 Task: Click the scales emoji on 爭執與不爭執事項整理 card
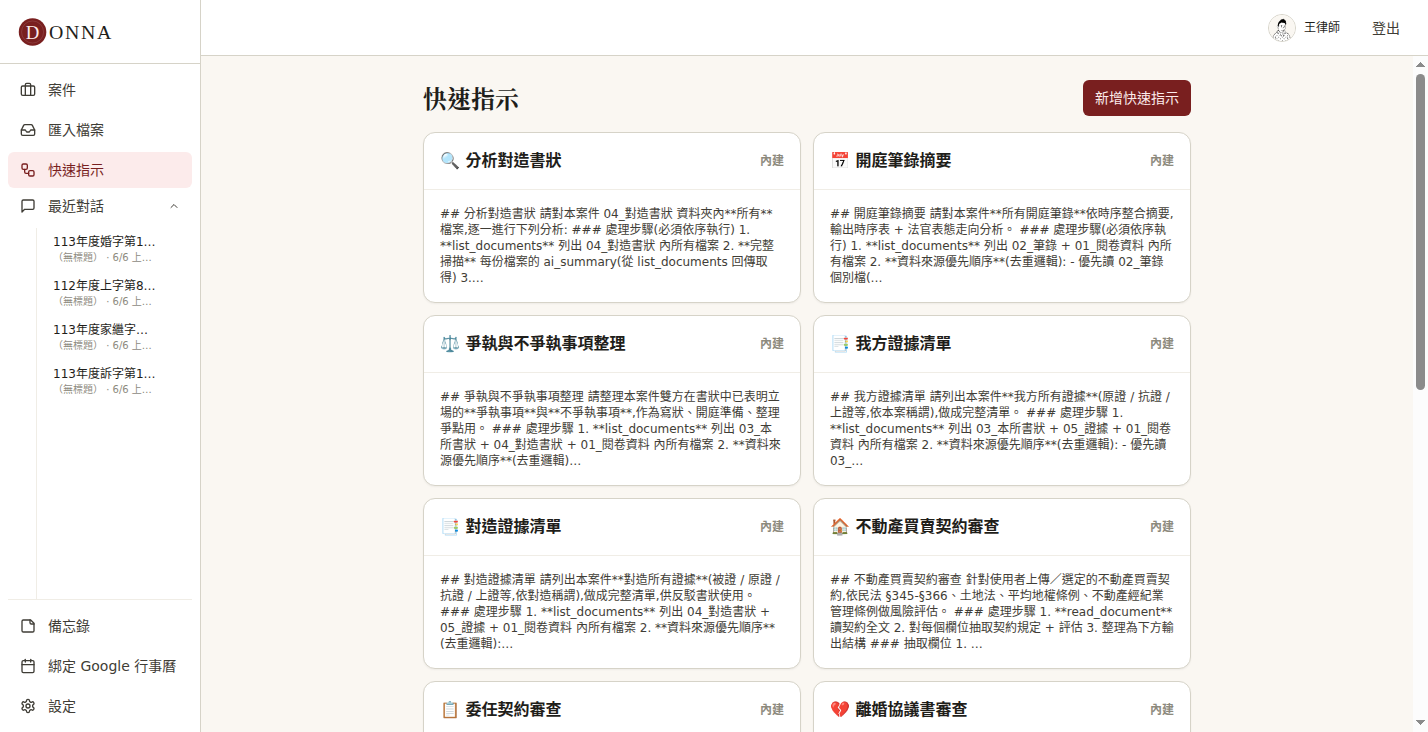[x=449, y=344]
